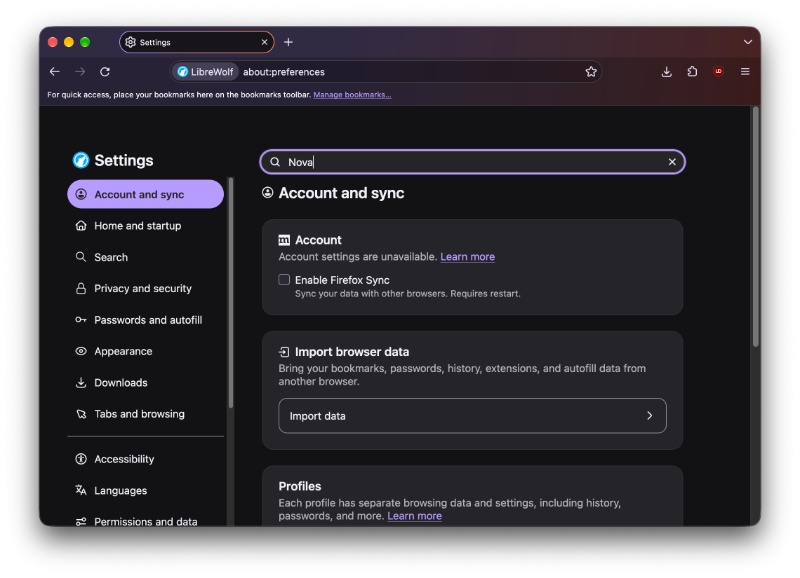Open the Search settings category
This screenshot has height=578, width=800.
pyautogui.click(x=145, y=257)
